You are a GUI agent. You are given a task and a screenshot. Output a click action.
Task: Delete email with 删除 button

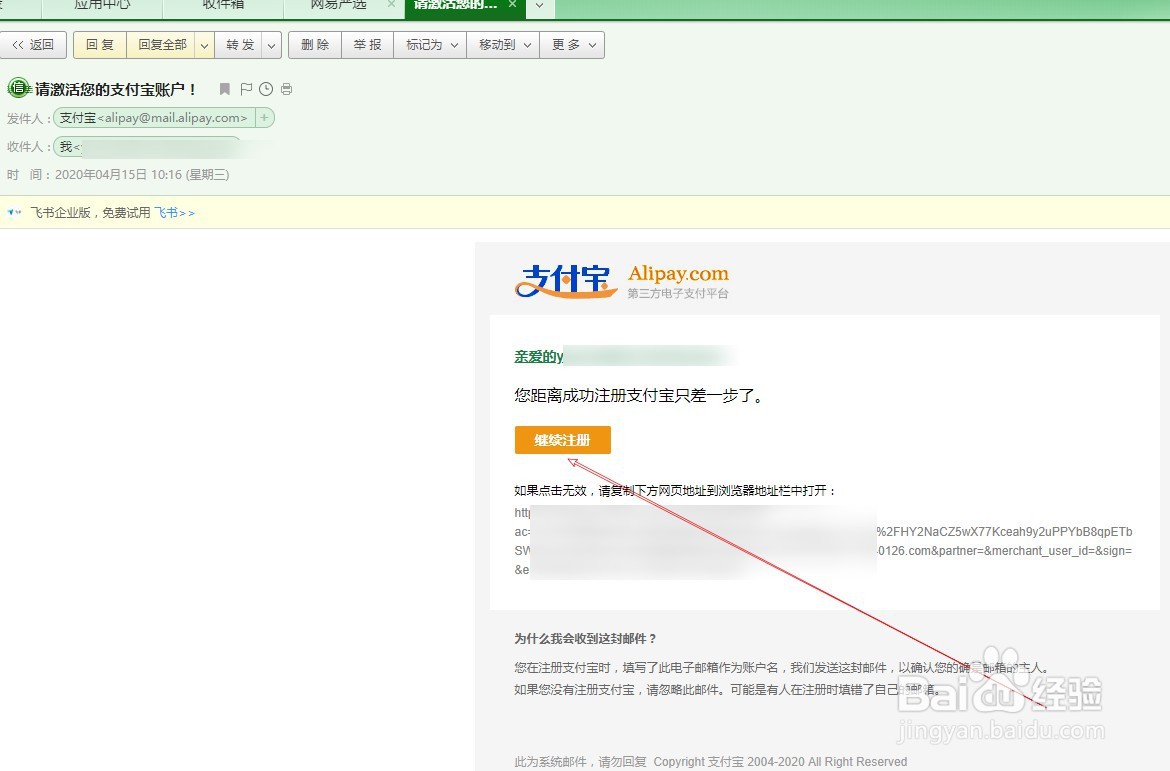[x=315, y=46]
